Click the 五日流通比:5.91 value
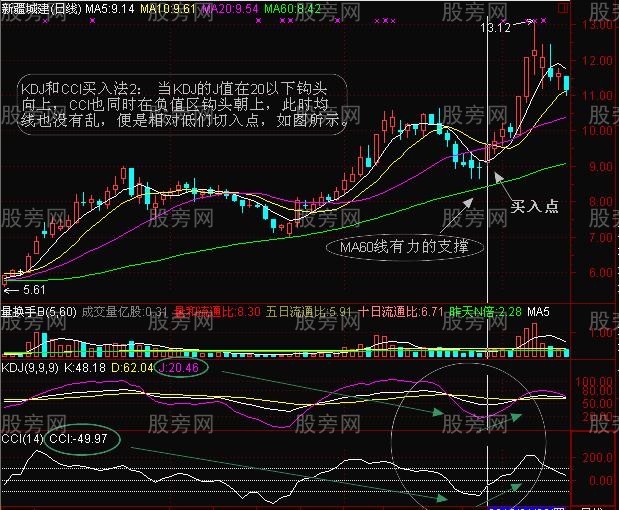 (308, 312)
